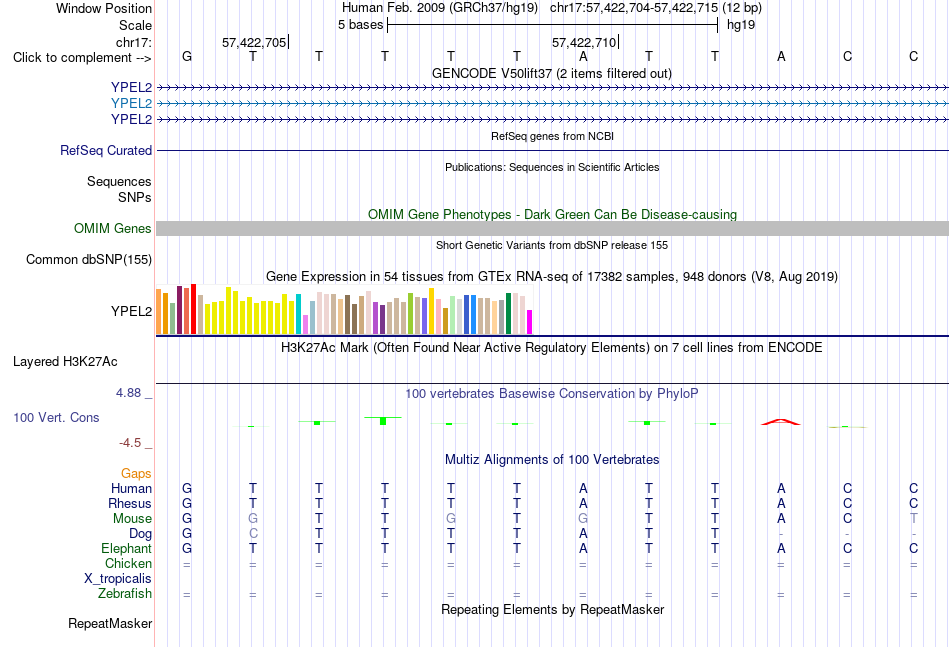Open the Sequences track label
Image resolution: width=950 pixels, height=647 pixels.
click(x=119, y=181)
